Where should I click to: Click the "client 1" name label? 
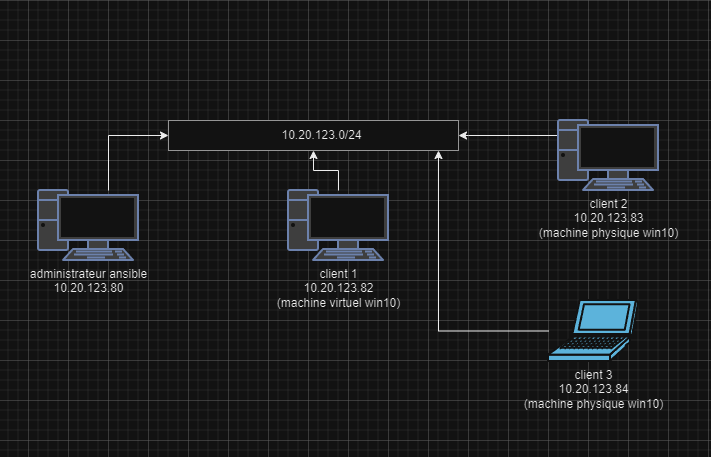[x=338, y=274]
